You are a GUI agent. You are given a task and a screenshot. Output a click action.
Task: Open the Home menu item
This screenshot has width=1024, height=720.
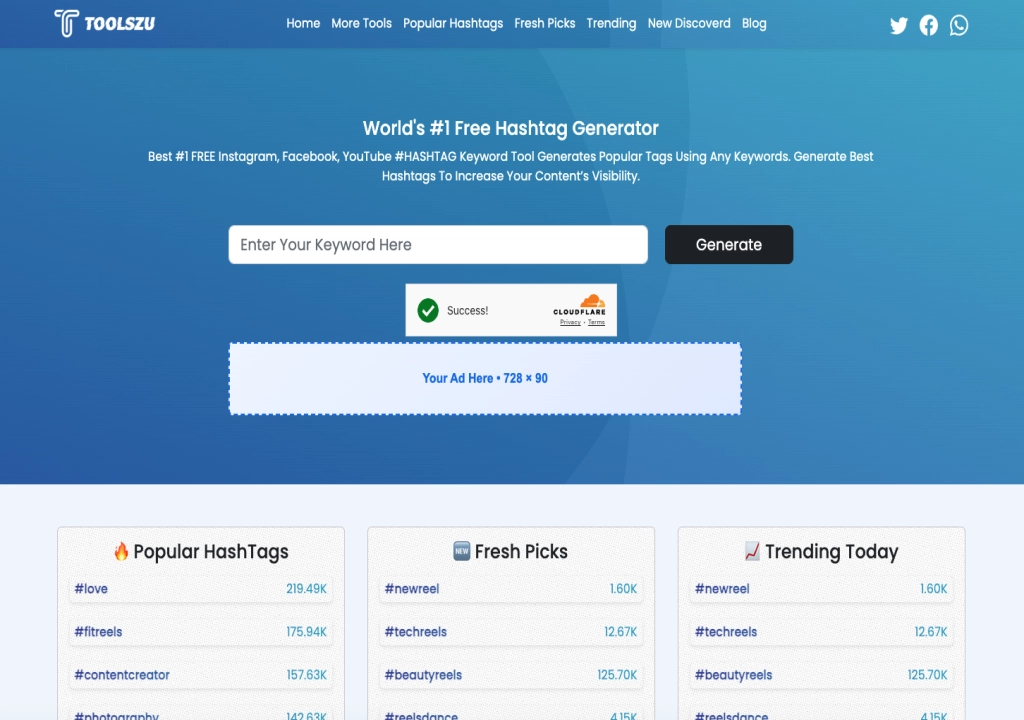303,23
